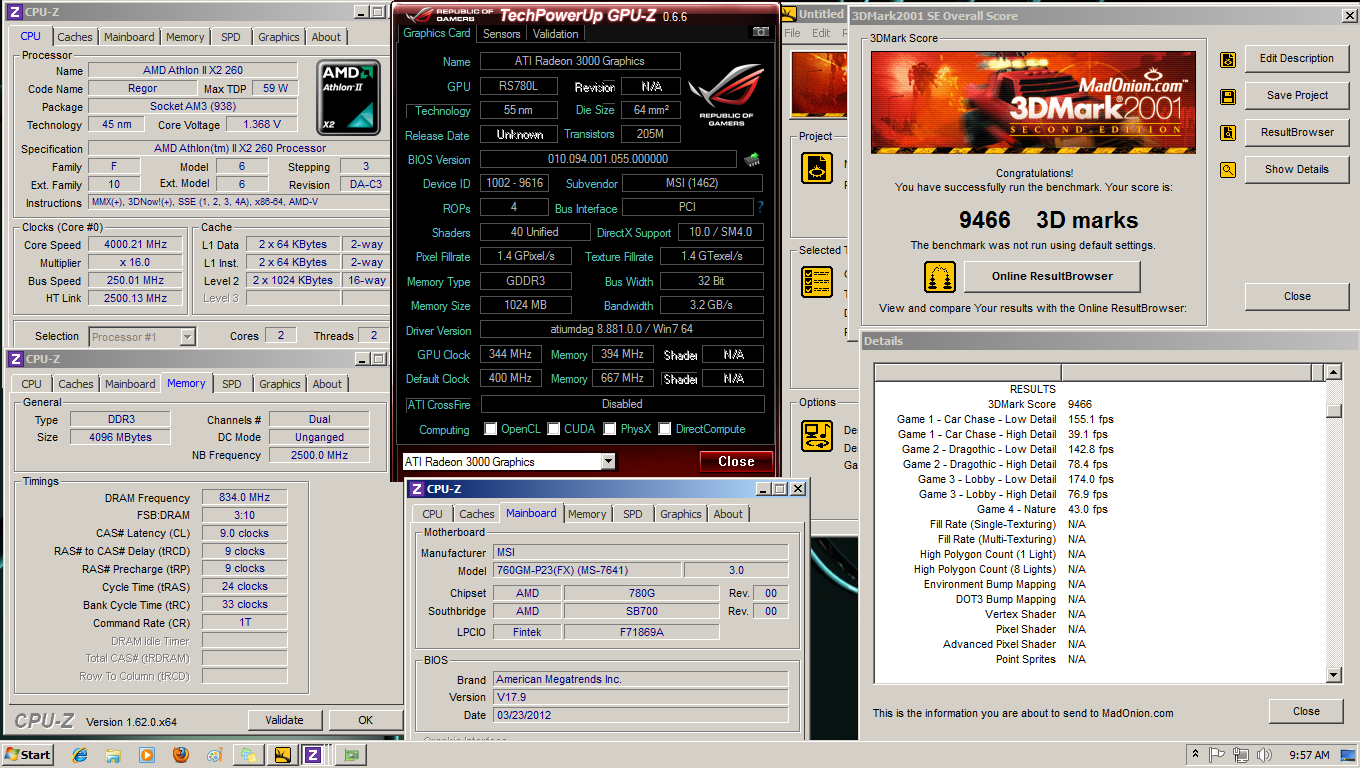Switch to CPU-Z purple Z taskbar button
The width and height of the screenshot is (1360, 768).
click(313, 755)
